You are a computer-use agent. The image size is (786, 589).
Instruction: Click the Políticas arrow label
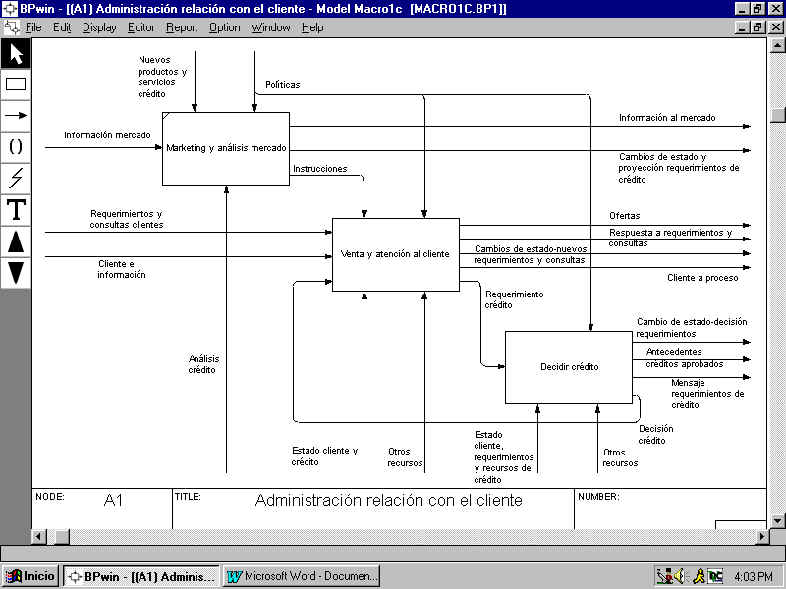[x=283, y=85]
